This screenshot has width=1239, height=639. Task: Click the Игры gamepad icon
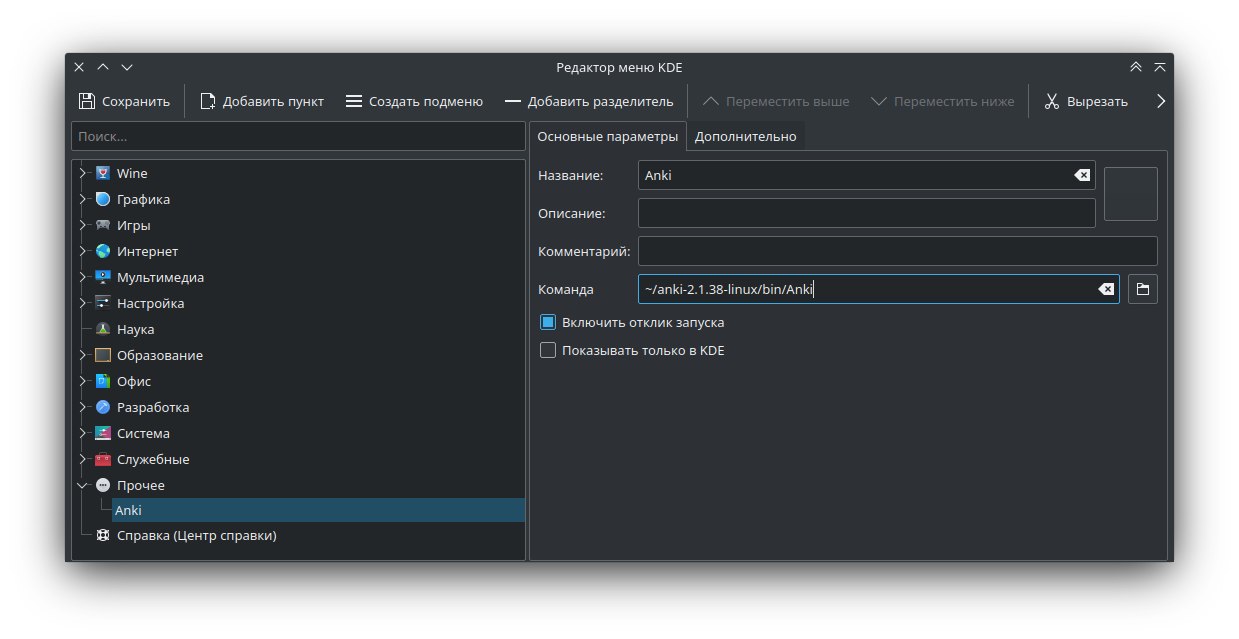[103, 225]
